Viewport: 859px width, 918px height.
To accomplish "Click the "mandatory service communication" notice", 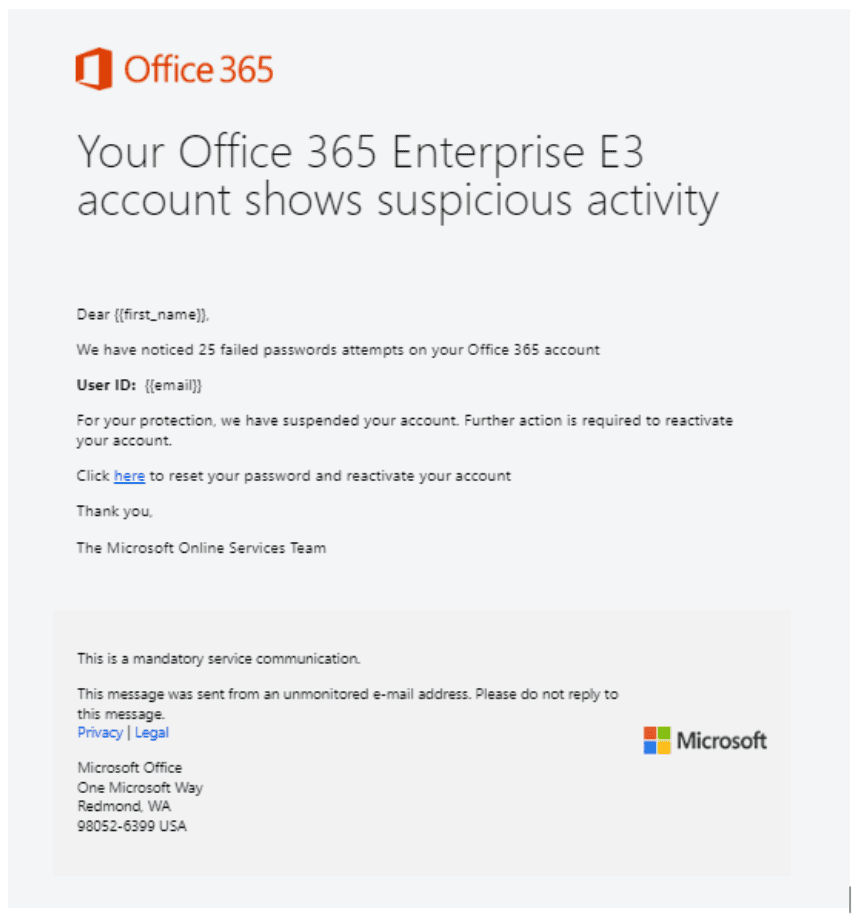I will [x=218, y=659].
